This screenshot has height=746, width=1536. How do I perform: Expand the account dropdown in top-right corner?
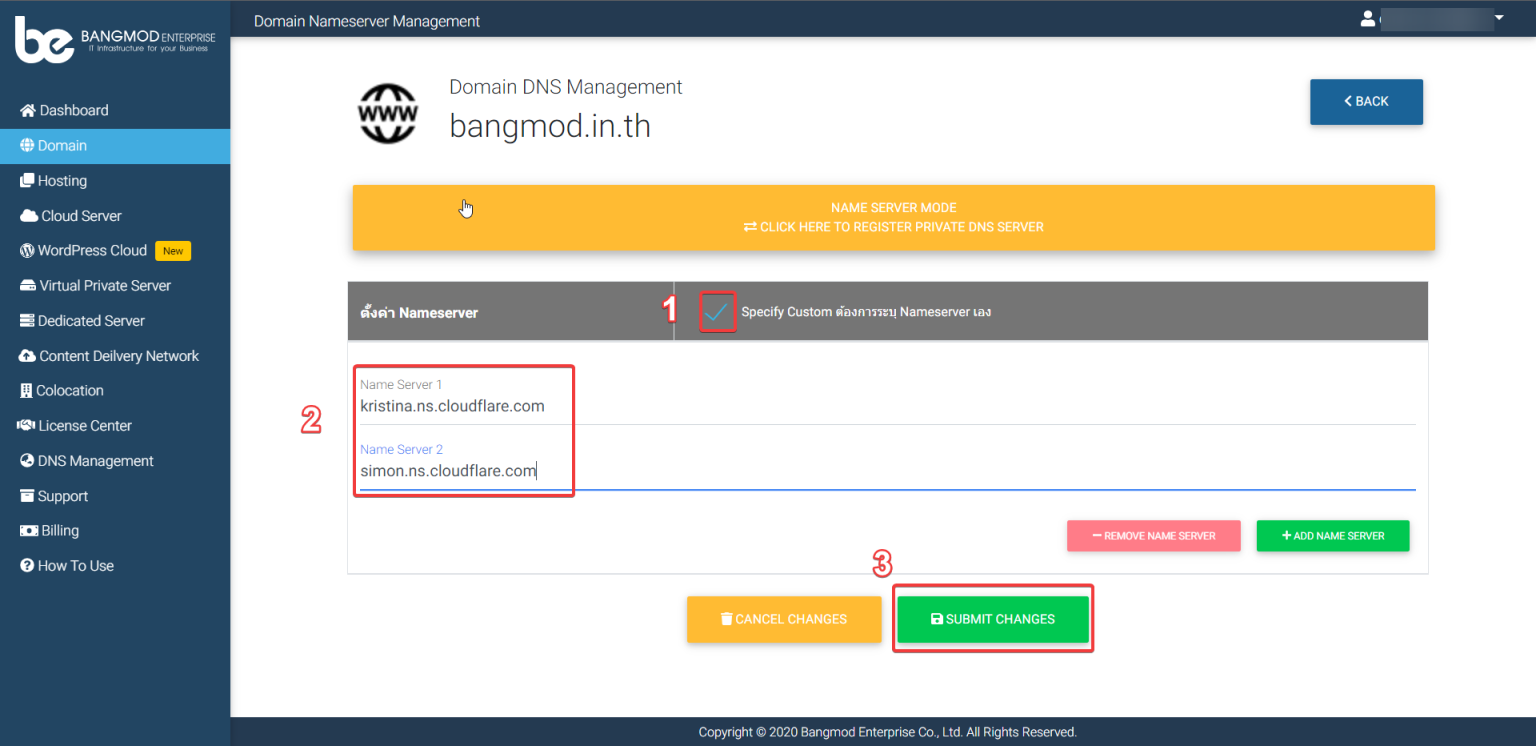pos(1497,17)
